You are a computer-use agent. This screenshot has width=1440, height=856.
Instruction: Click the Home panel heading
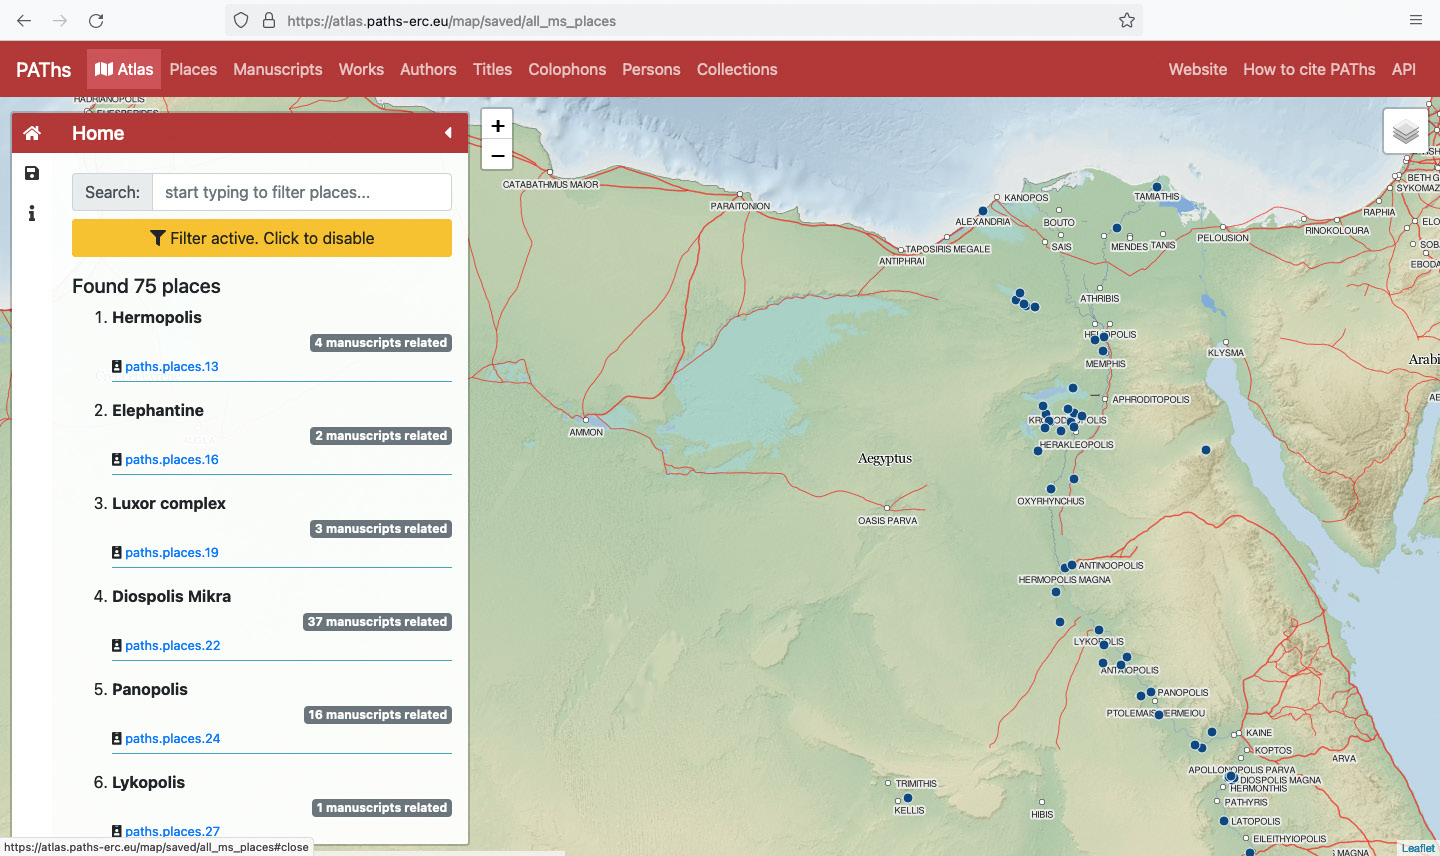[98, 133]
